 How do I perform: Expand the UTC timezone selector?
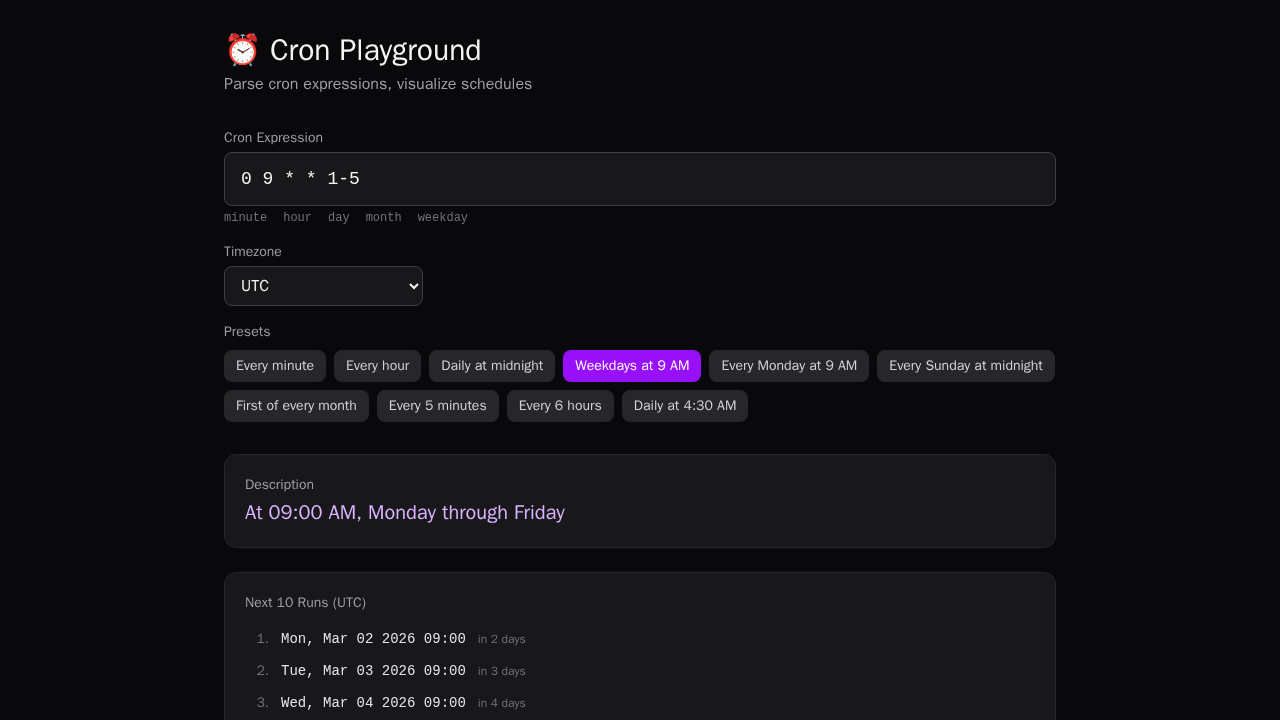pyautogui.click(x=323, y=286)
